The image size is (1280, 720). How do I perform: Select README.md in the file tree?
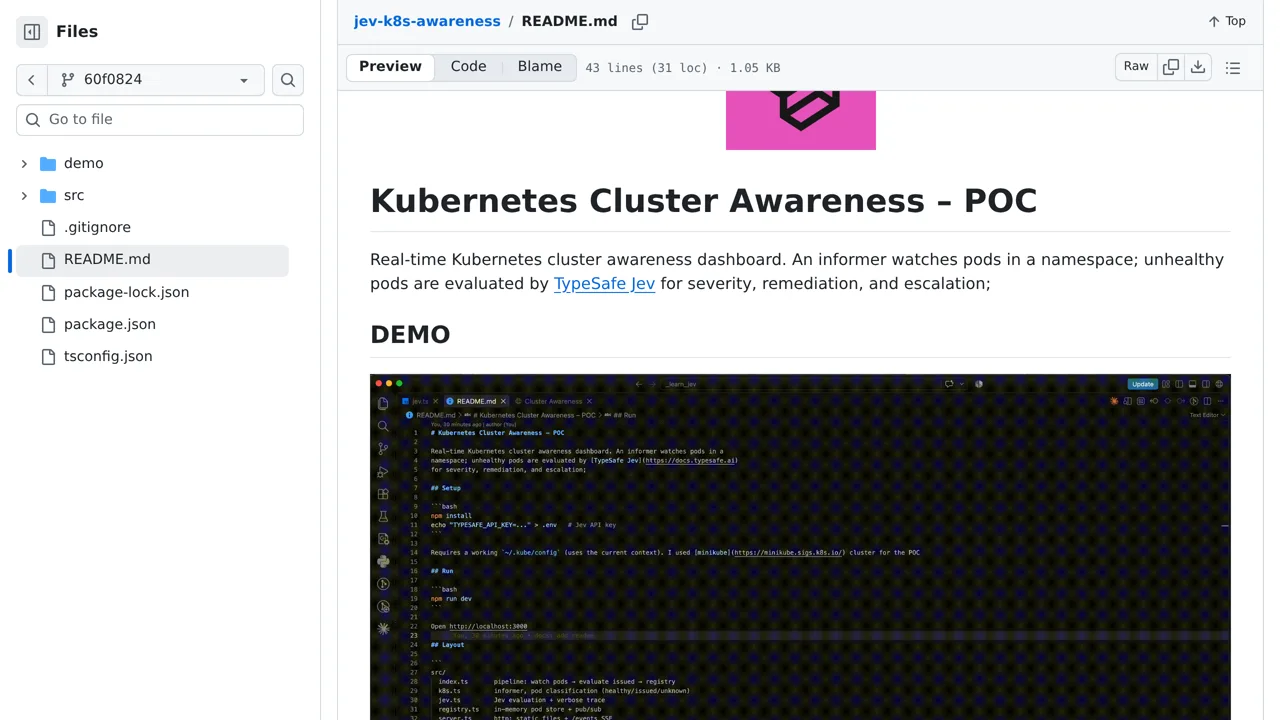click(x=152, y=260)
